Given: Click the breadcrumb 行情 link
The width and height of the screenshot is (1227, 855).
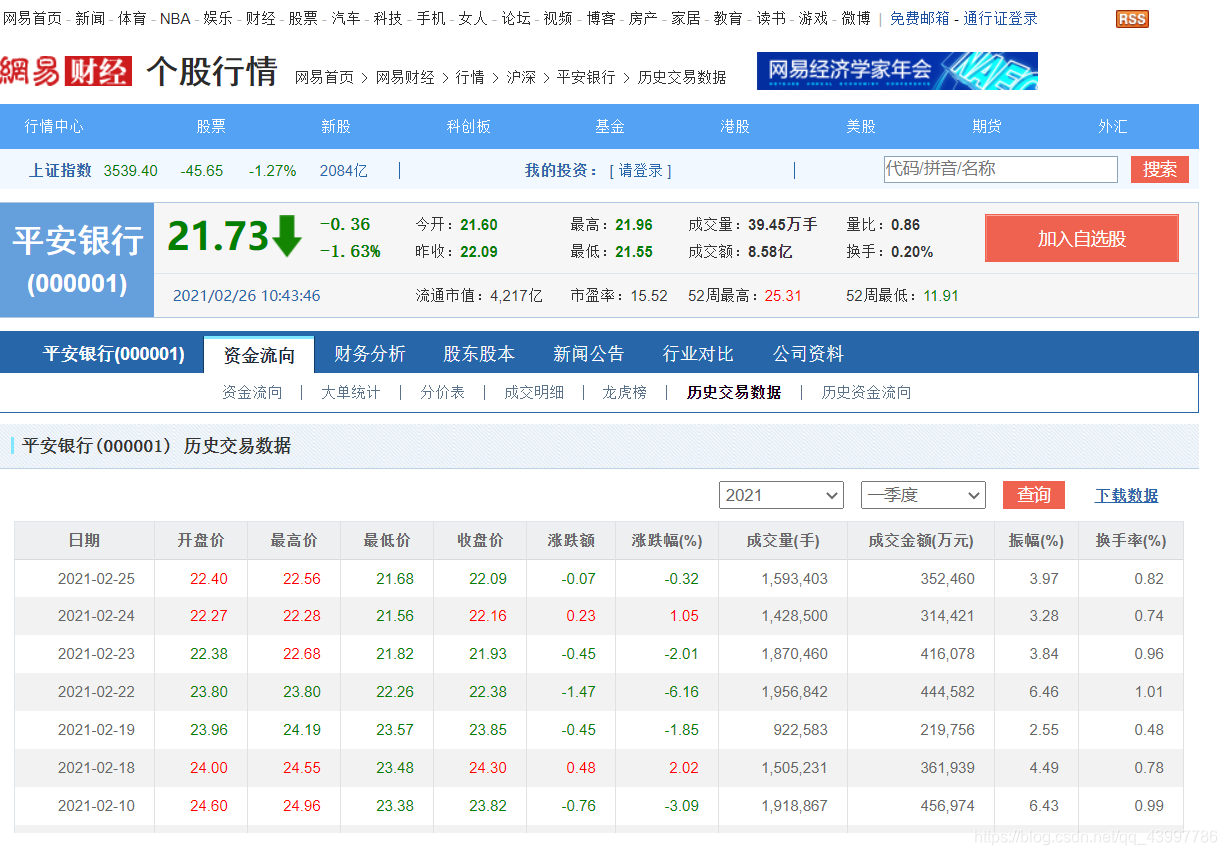Looking at the screenshot, I should coord(470,77).
